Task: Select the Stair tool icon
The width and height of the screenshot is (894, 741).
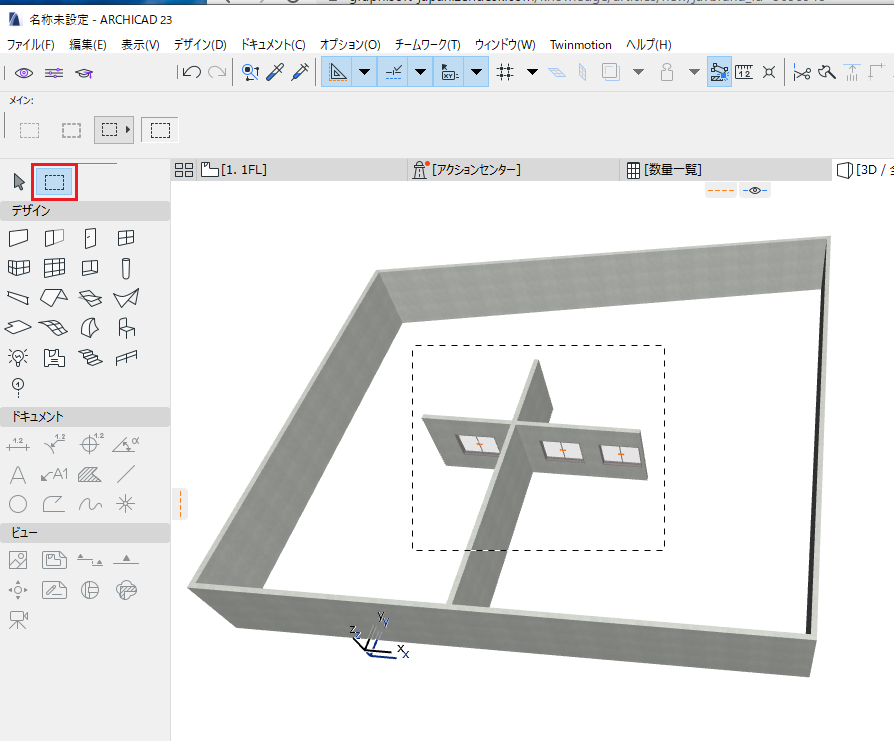Action: click(x=90, y=357)
